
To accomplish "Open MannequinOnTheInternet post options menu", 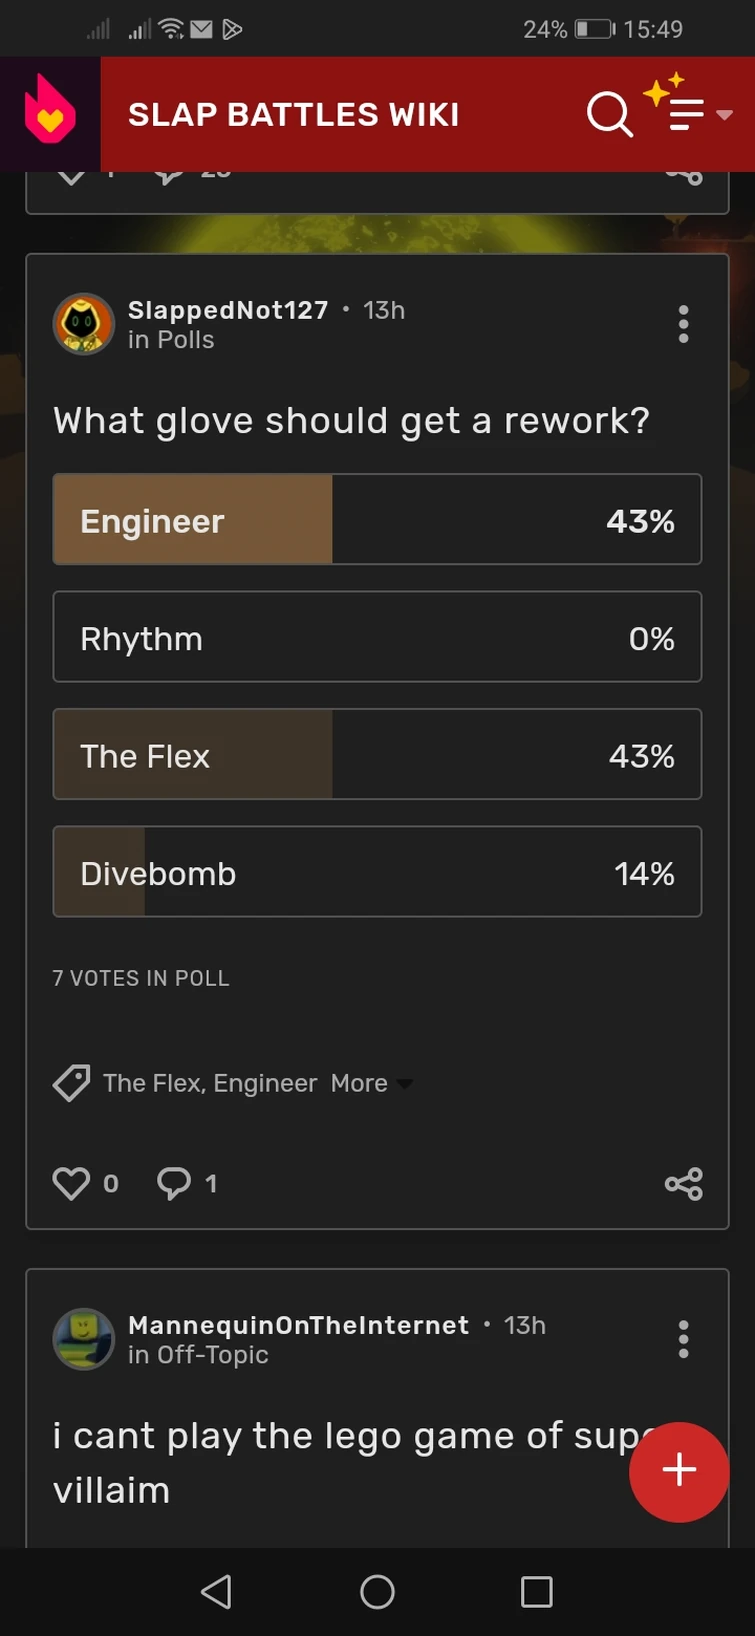I will (x=684, y=1339).
